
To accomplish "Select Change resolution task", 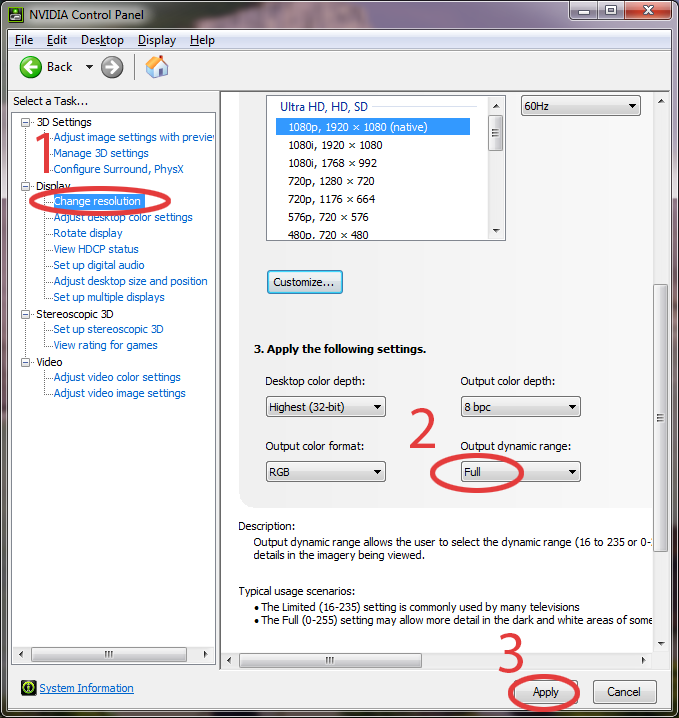I will (97, 201).
